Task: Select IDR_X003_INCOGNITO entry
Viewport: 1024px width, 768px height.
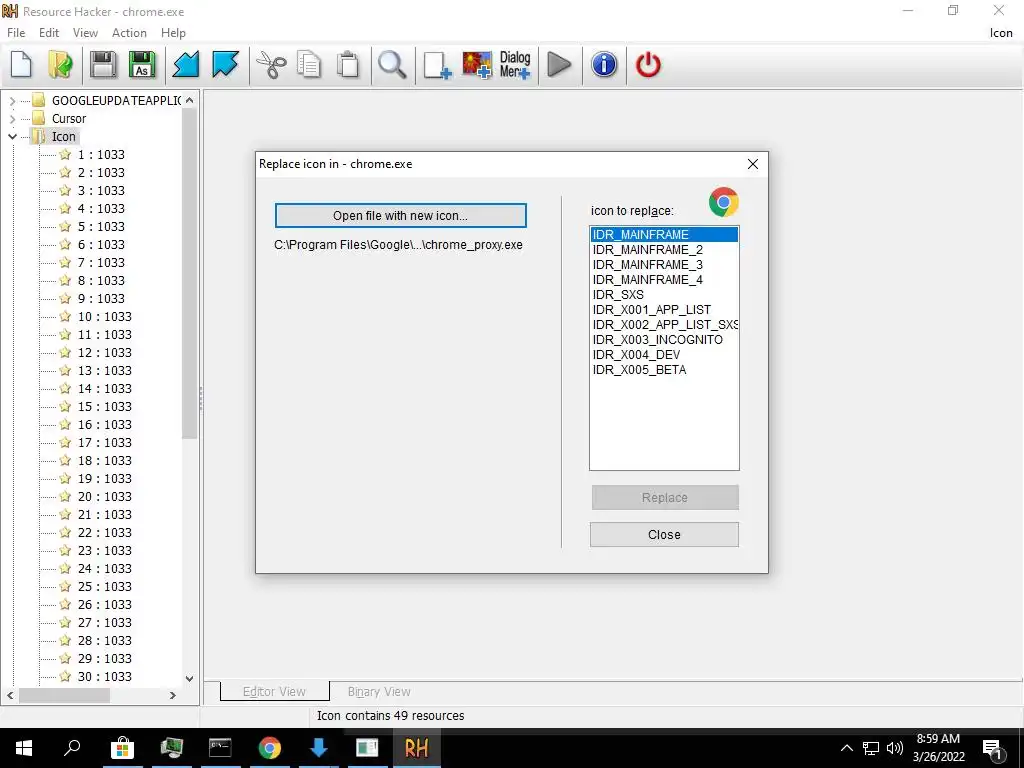Action: click(x=664, y=340)
